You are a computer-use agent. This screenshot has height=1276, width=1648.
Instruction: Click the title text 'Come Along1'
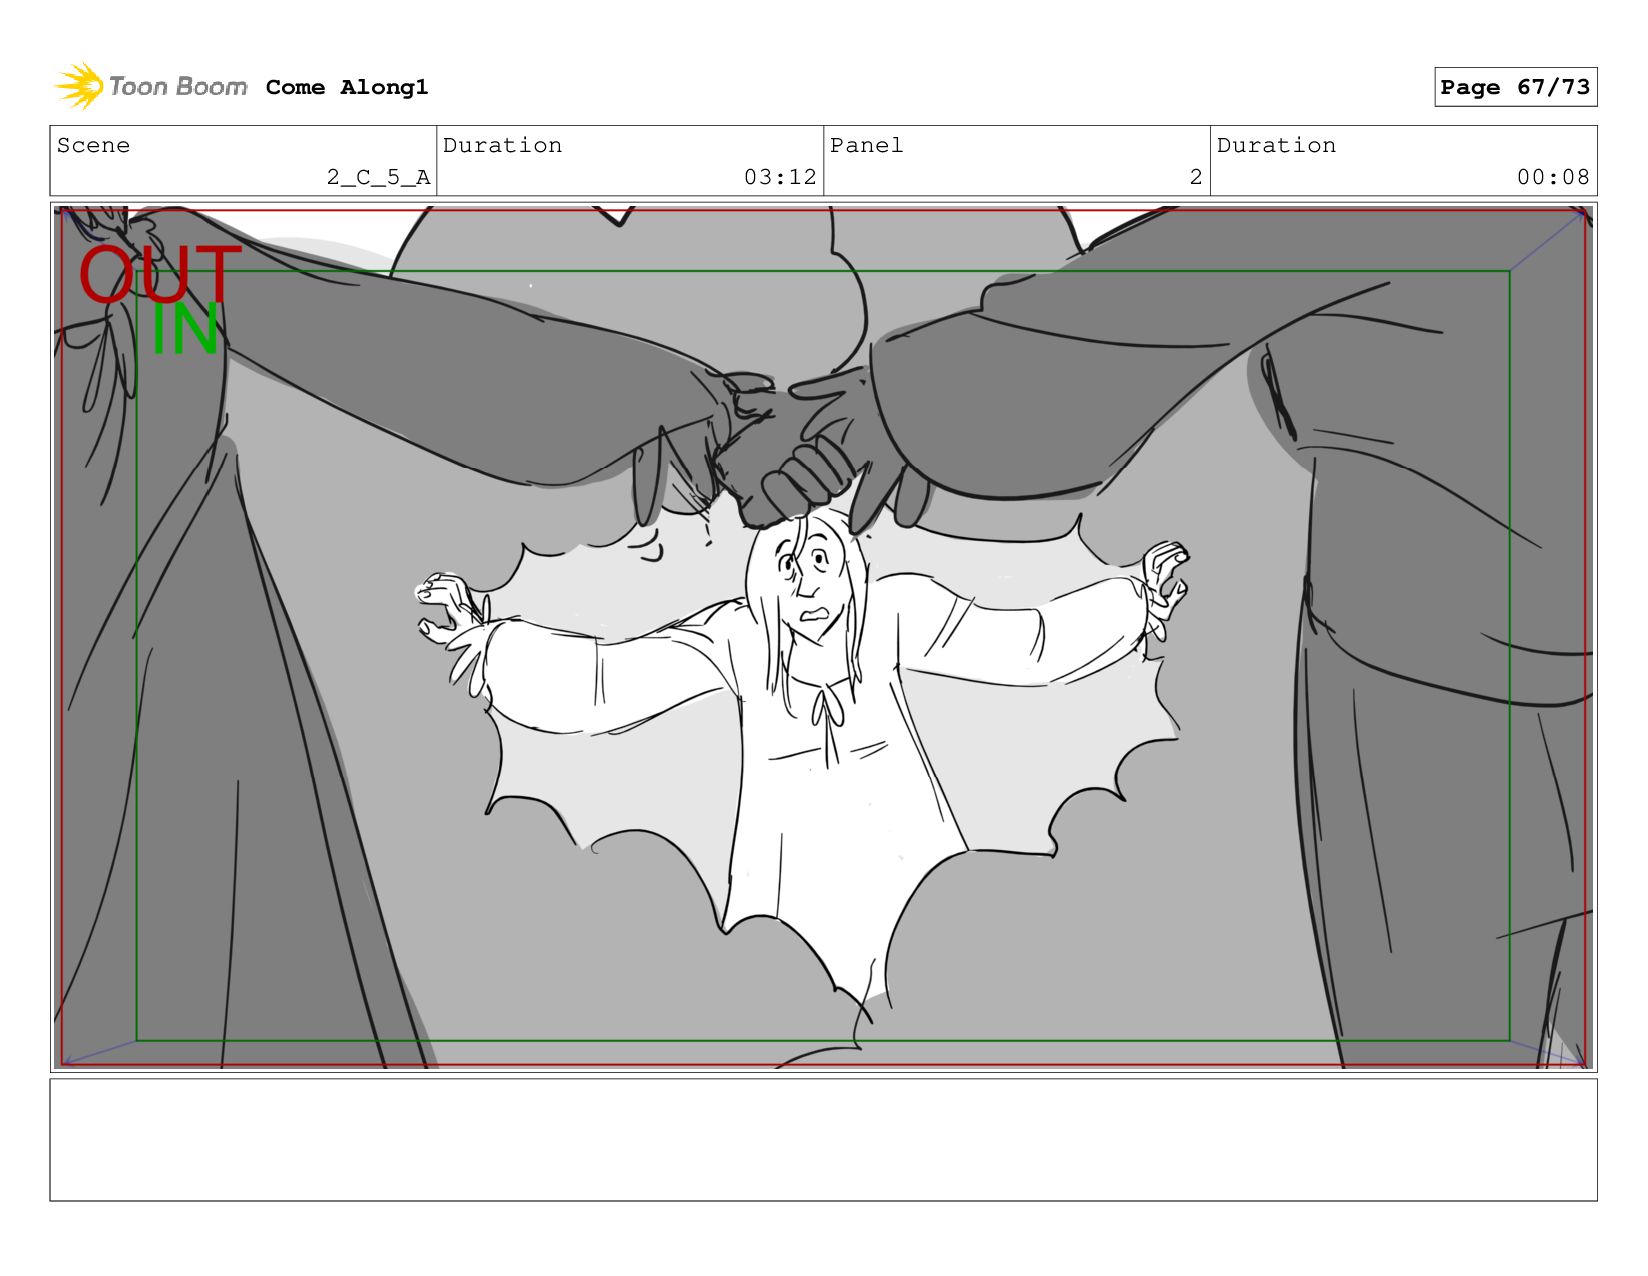pos(347,87)
